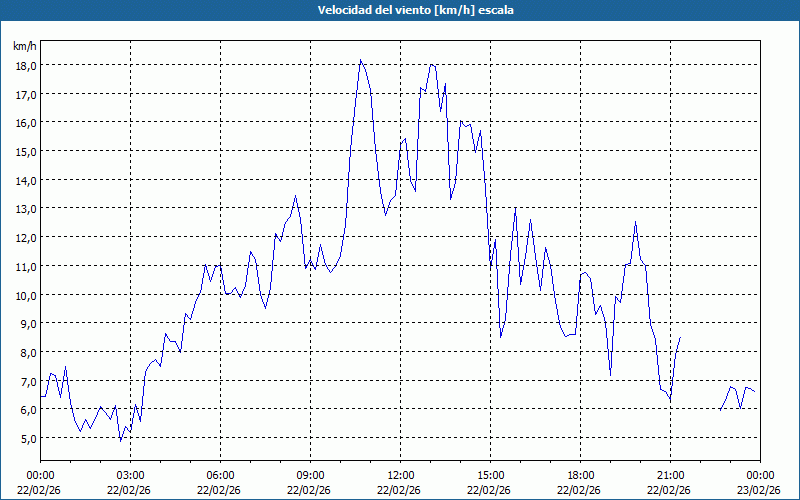Click the 09:00 time axis label

[310, 476]
